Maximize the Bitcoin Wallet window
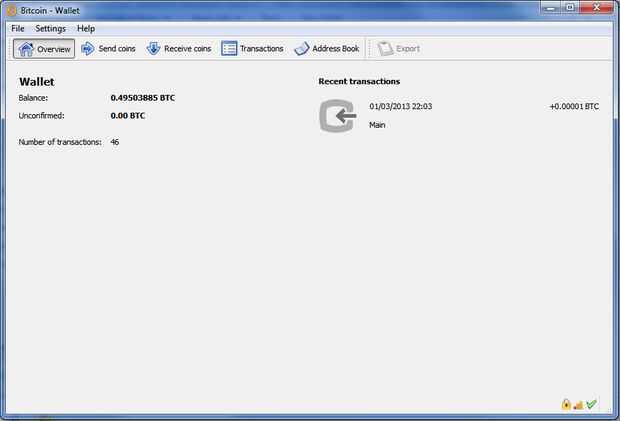This screenshot has height=421, width=620. [570, 8]
